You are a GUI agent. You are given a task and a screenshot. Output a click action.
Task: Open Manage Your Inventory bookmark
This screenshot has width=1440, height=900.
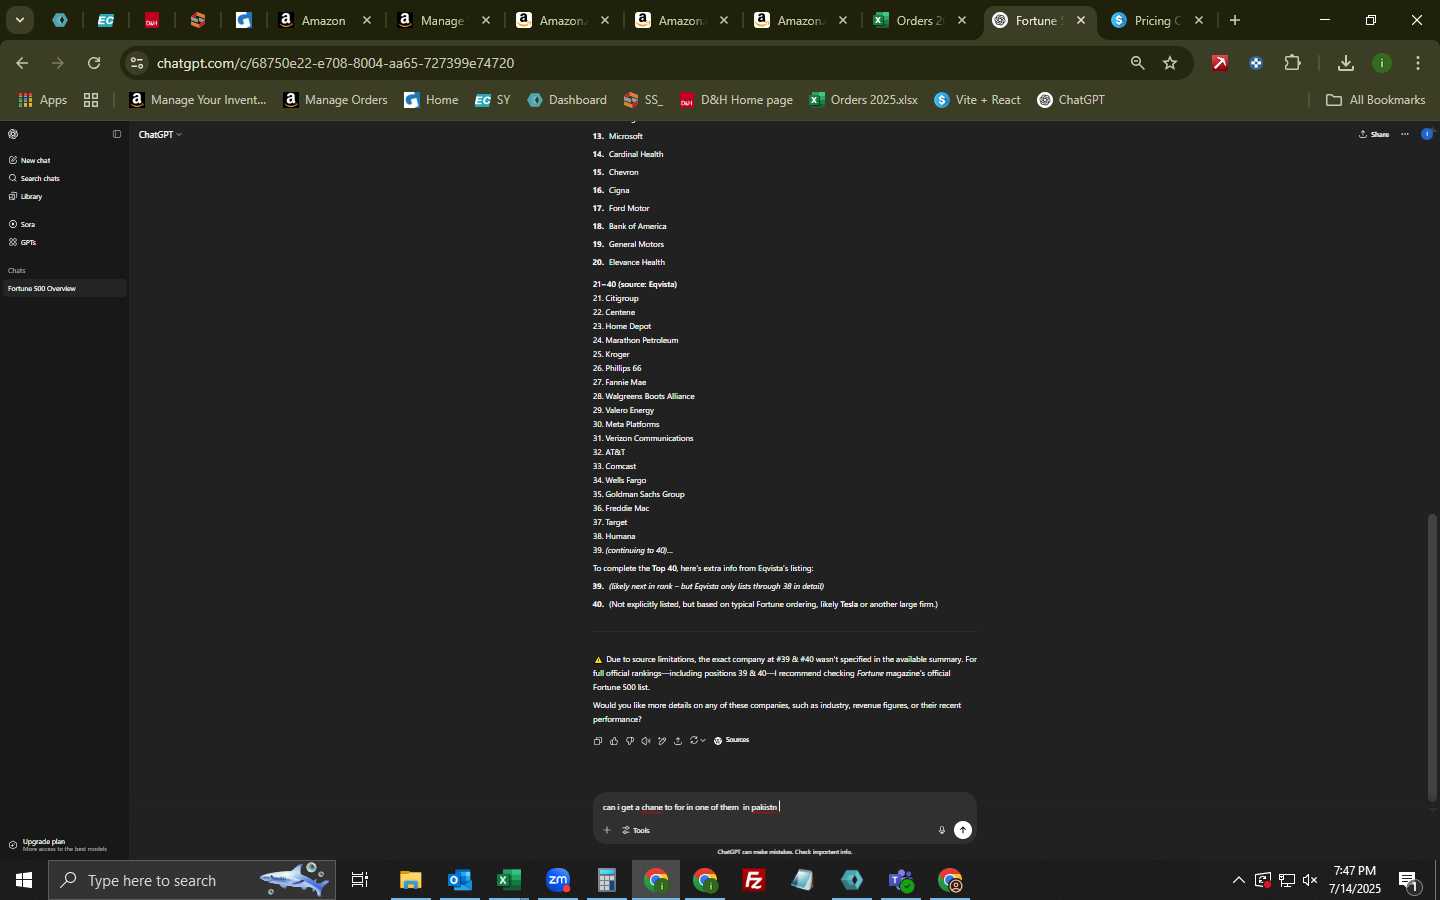198,100
